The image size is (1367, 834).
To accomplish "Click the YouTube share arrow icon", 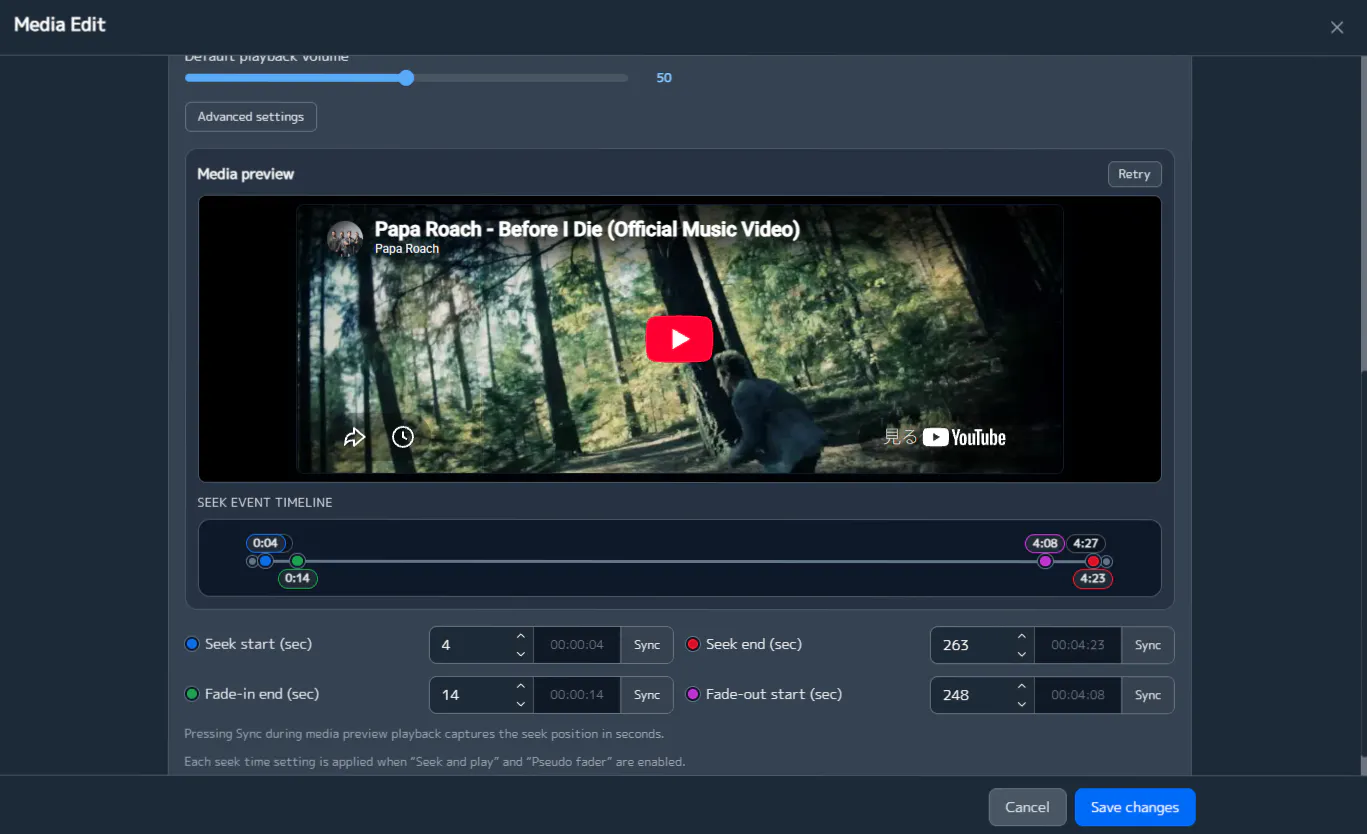I will point(354,437).
